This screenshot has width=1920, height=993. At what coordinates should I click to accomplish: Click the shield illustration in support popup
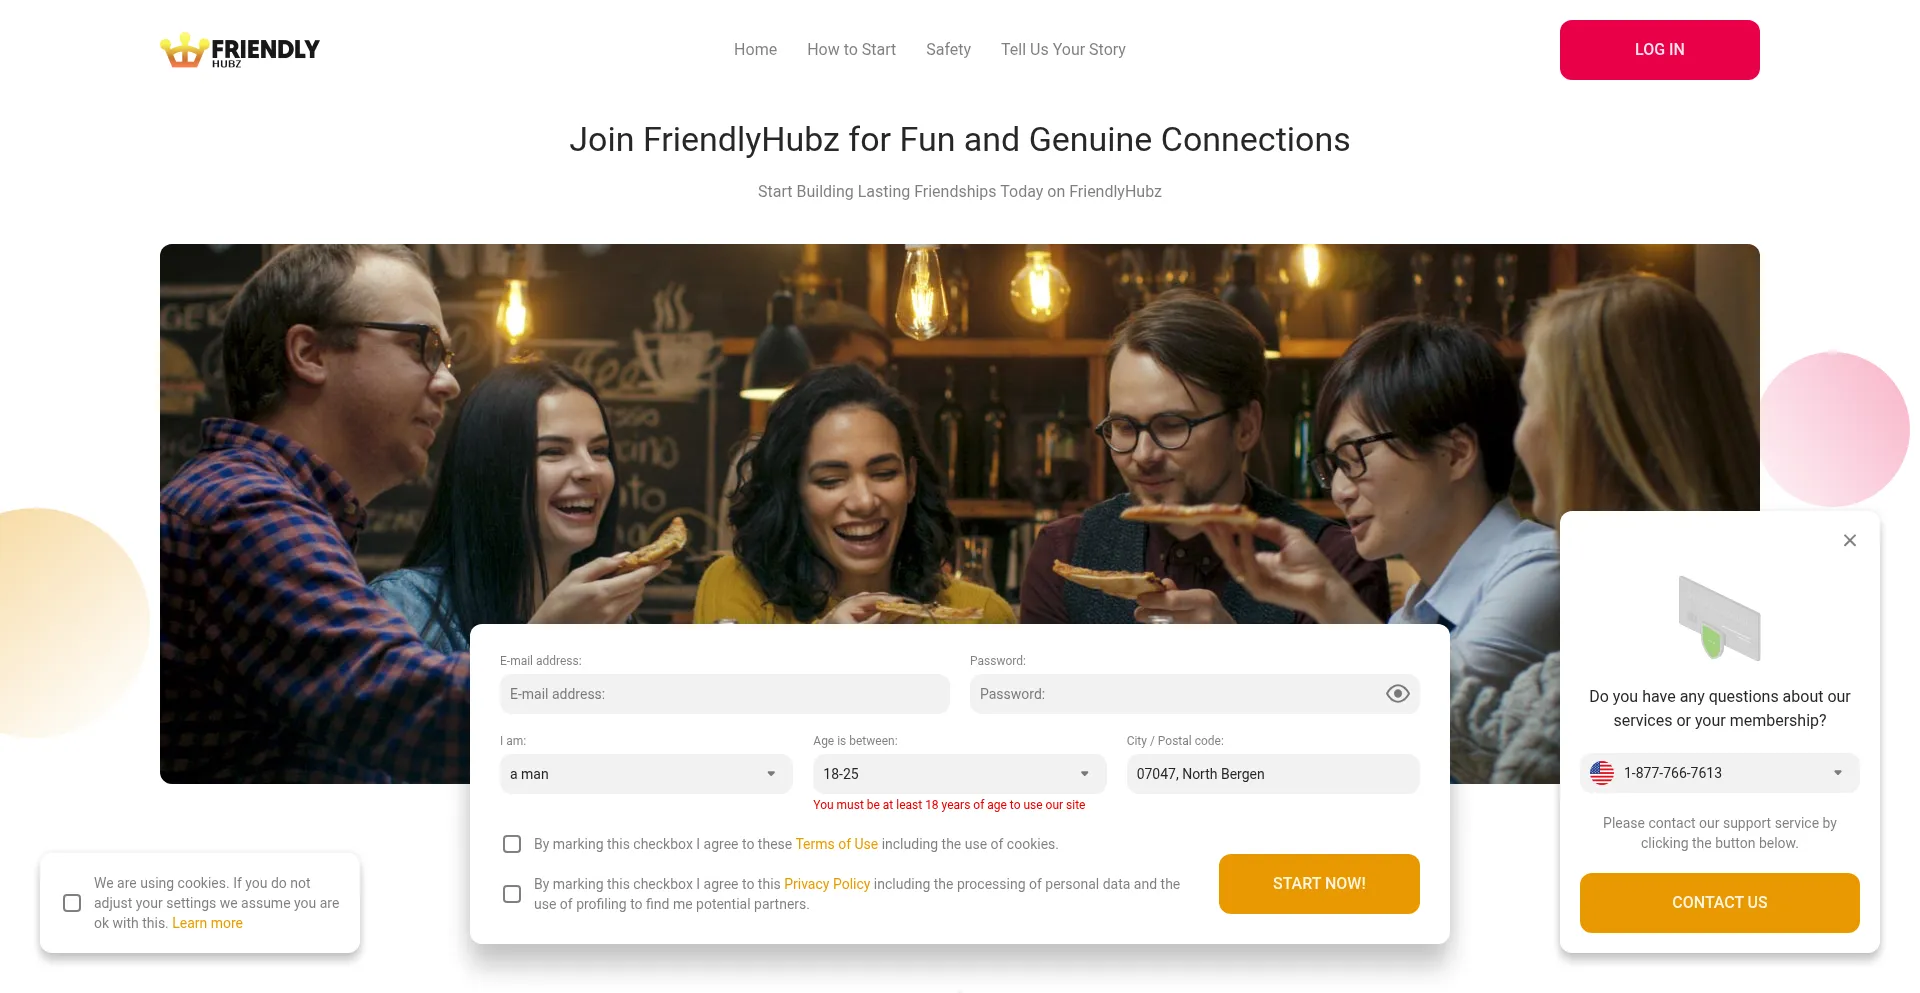point(1719,618)
